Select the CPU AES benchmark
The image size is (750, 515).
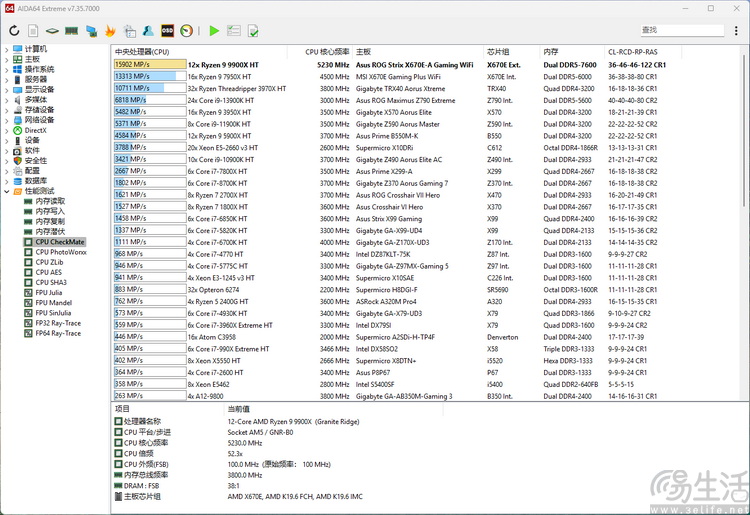pyautogui.click(x=49, y=273)
